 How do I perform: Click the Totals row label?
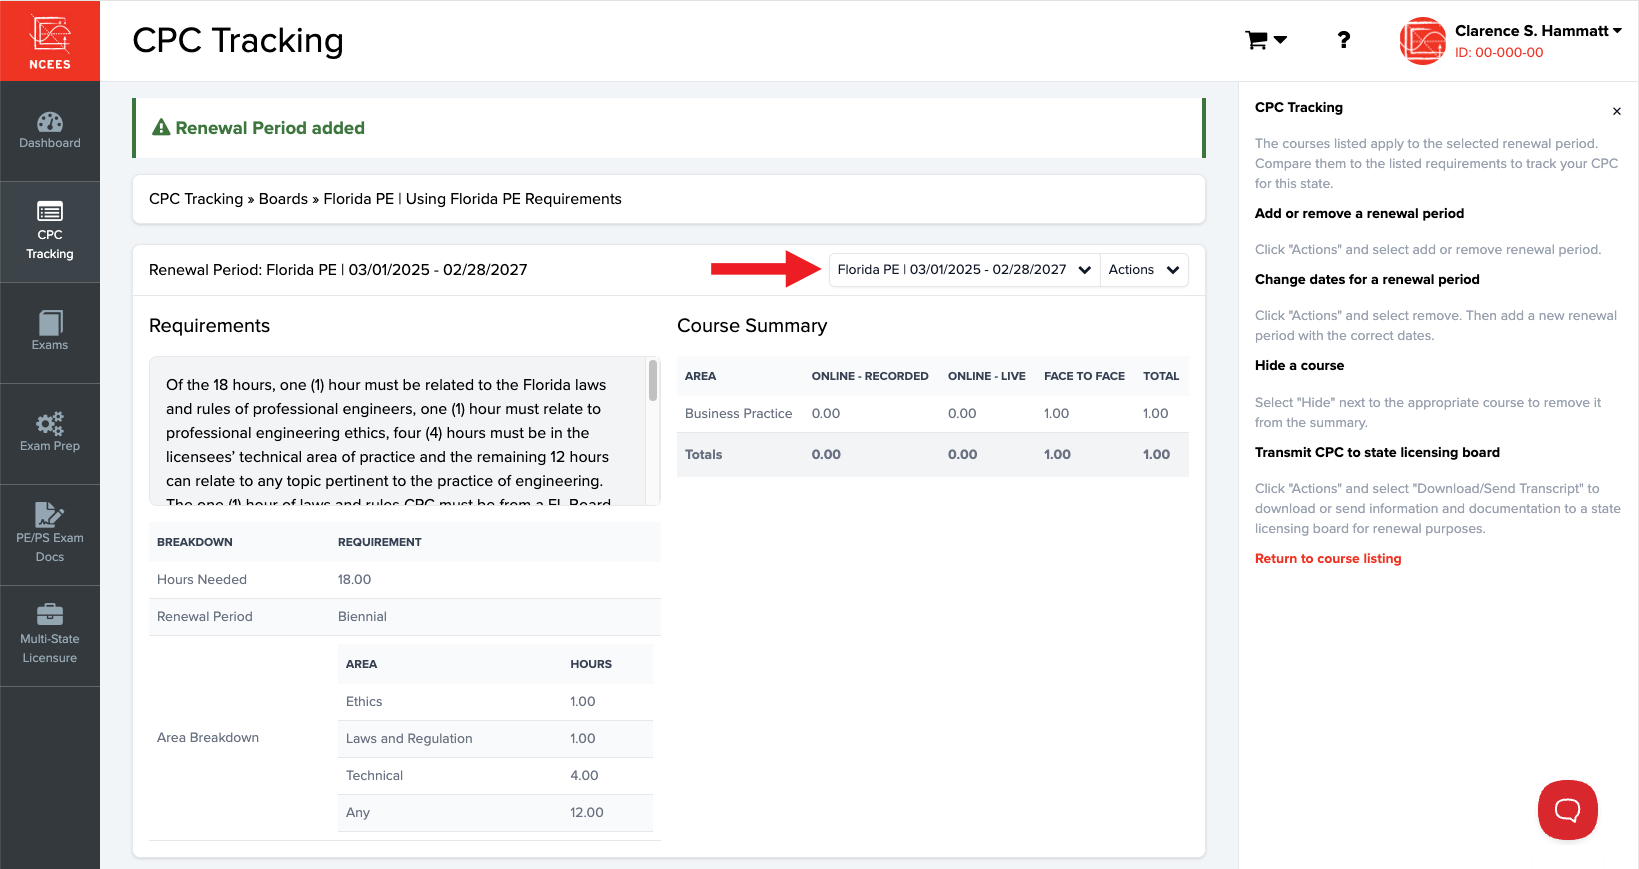tap(703, 455)
